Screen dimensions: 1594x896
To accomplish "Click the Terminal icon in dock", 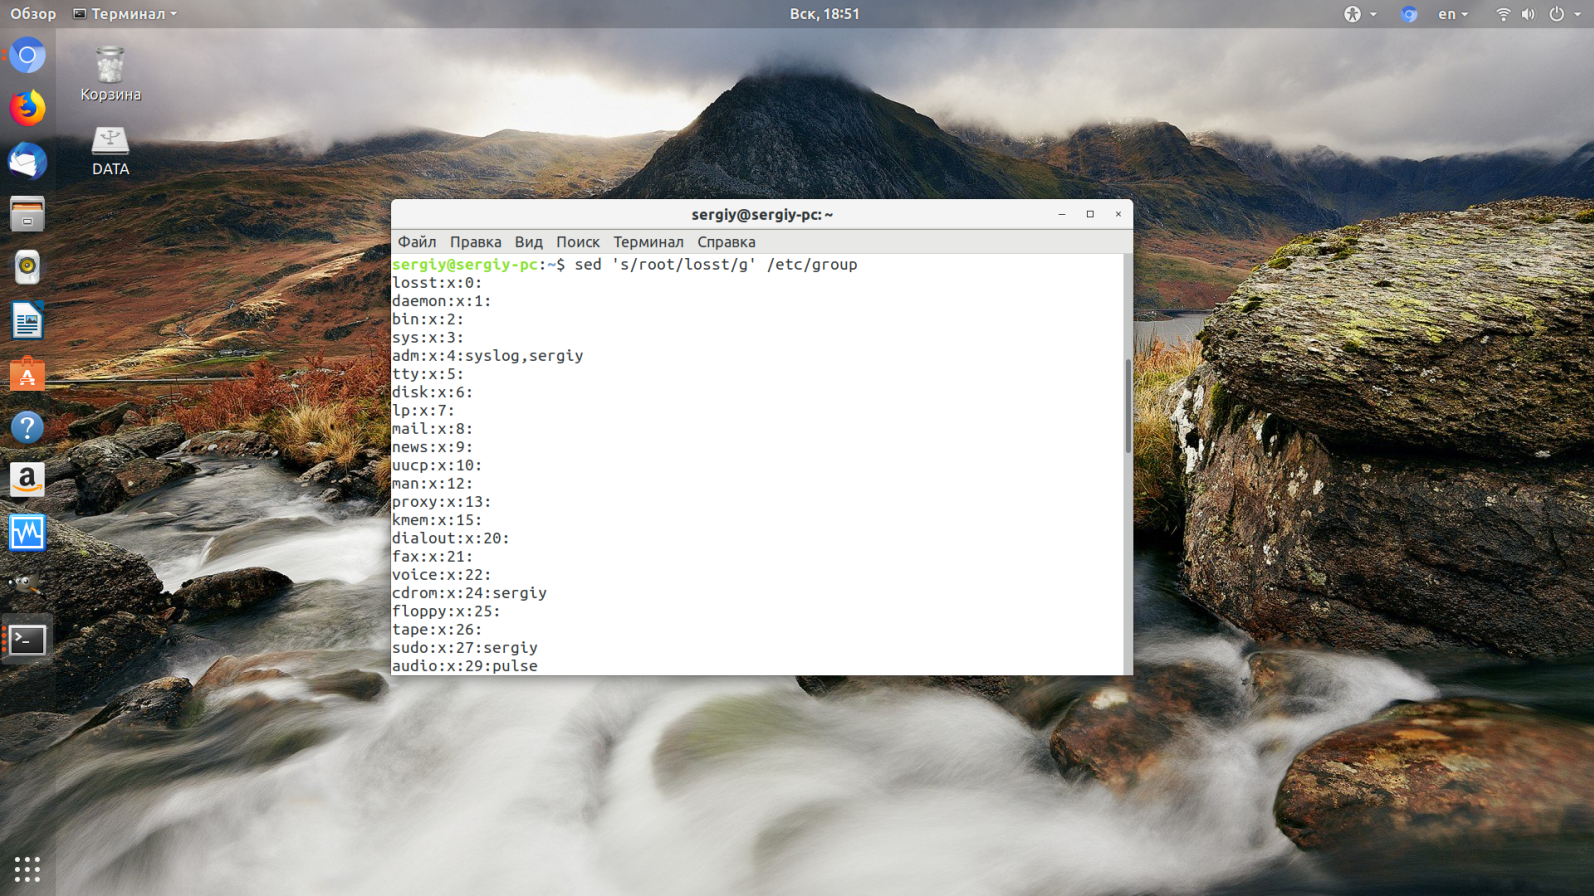I will (x=27, y=640).
